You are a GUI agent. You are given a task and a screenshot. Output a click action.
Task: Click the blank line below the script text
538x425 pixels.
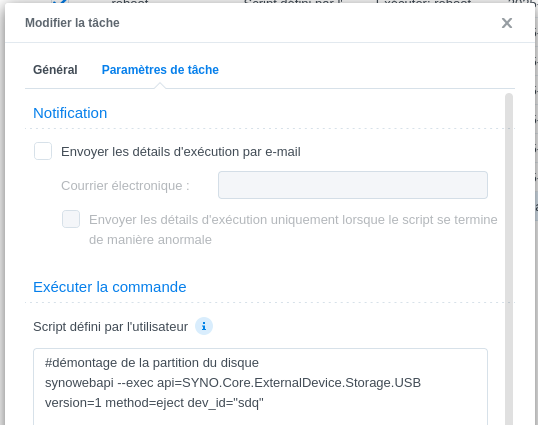pos(260,419)
